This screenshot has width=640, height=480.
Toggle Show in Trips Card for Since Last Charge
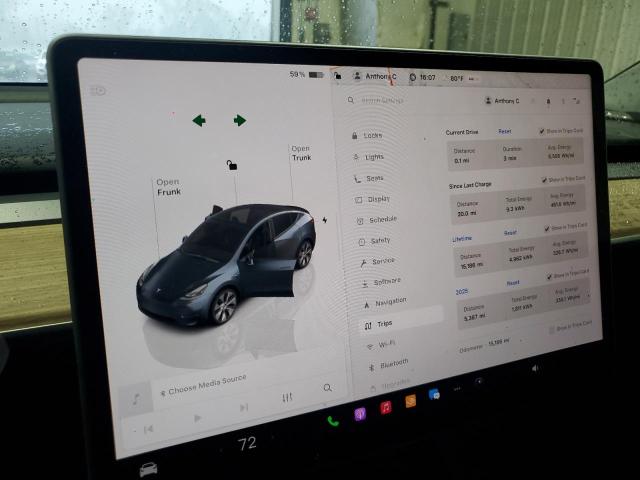[x=544, y=180]
